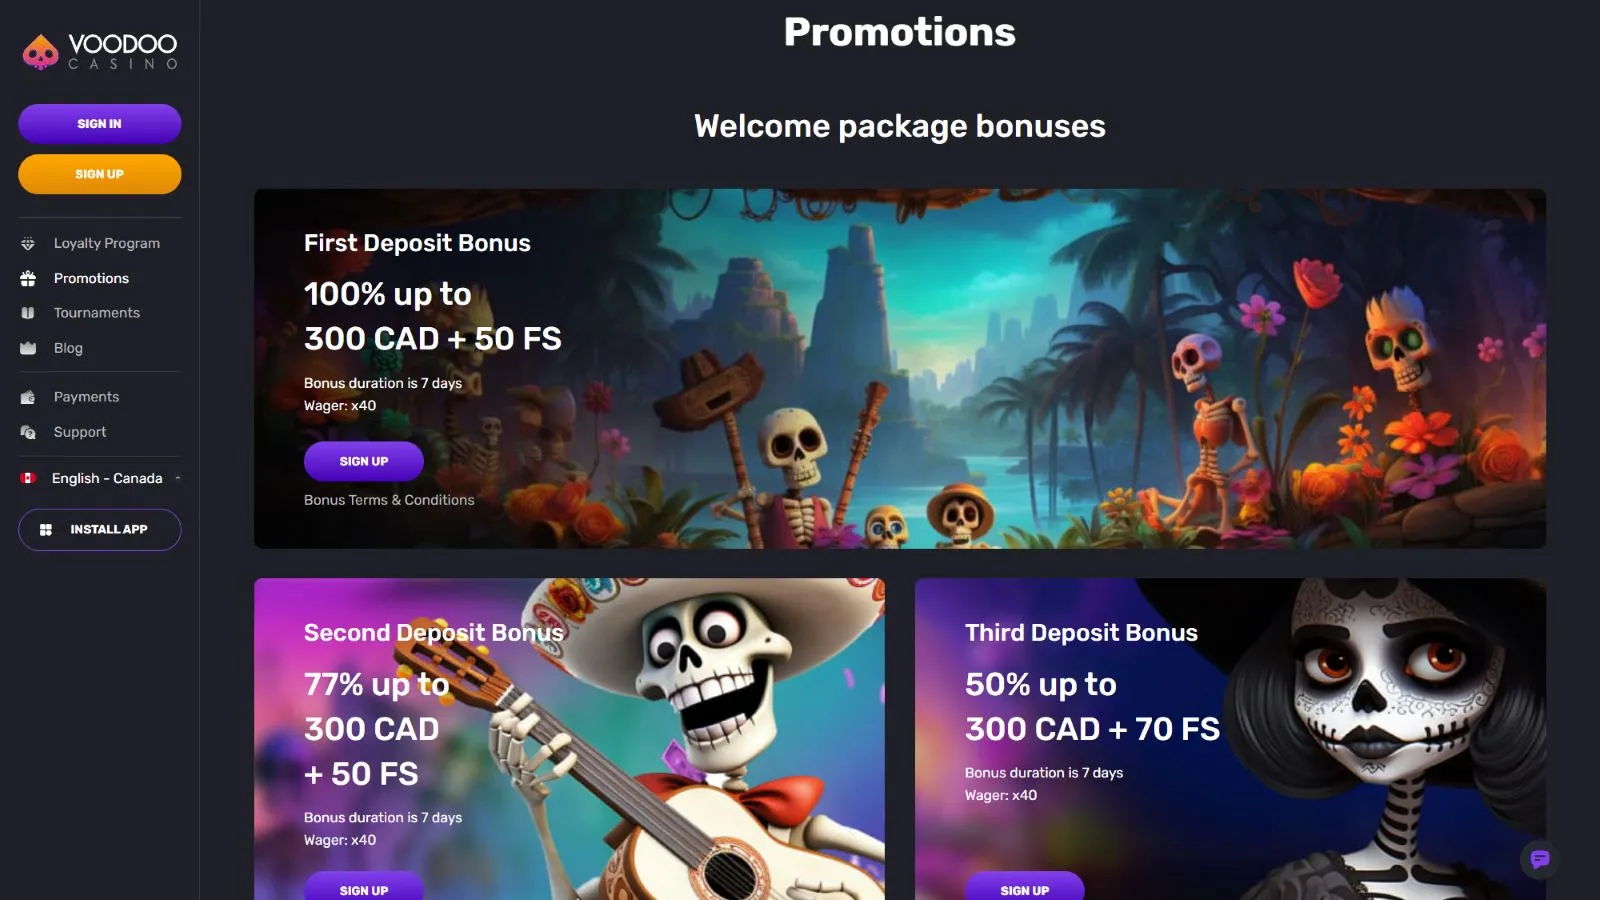Sign up on Second Deposit Bonus card

coord(364,886)
